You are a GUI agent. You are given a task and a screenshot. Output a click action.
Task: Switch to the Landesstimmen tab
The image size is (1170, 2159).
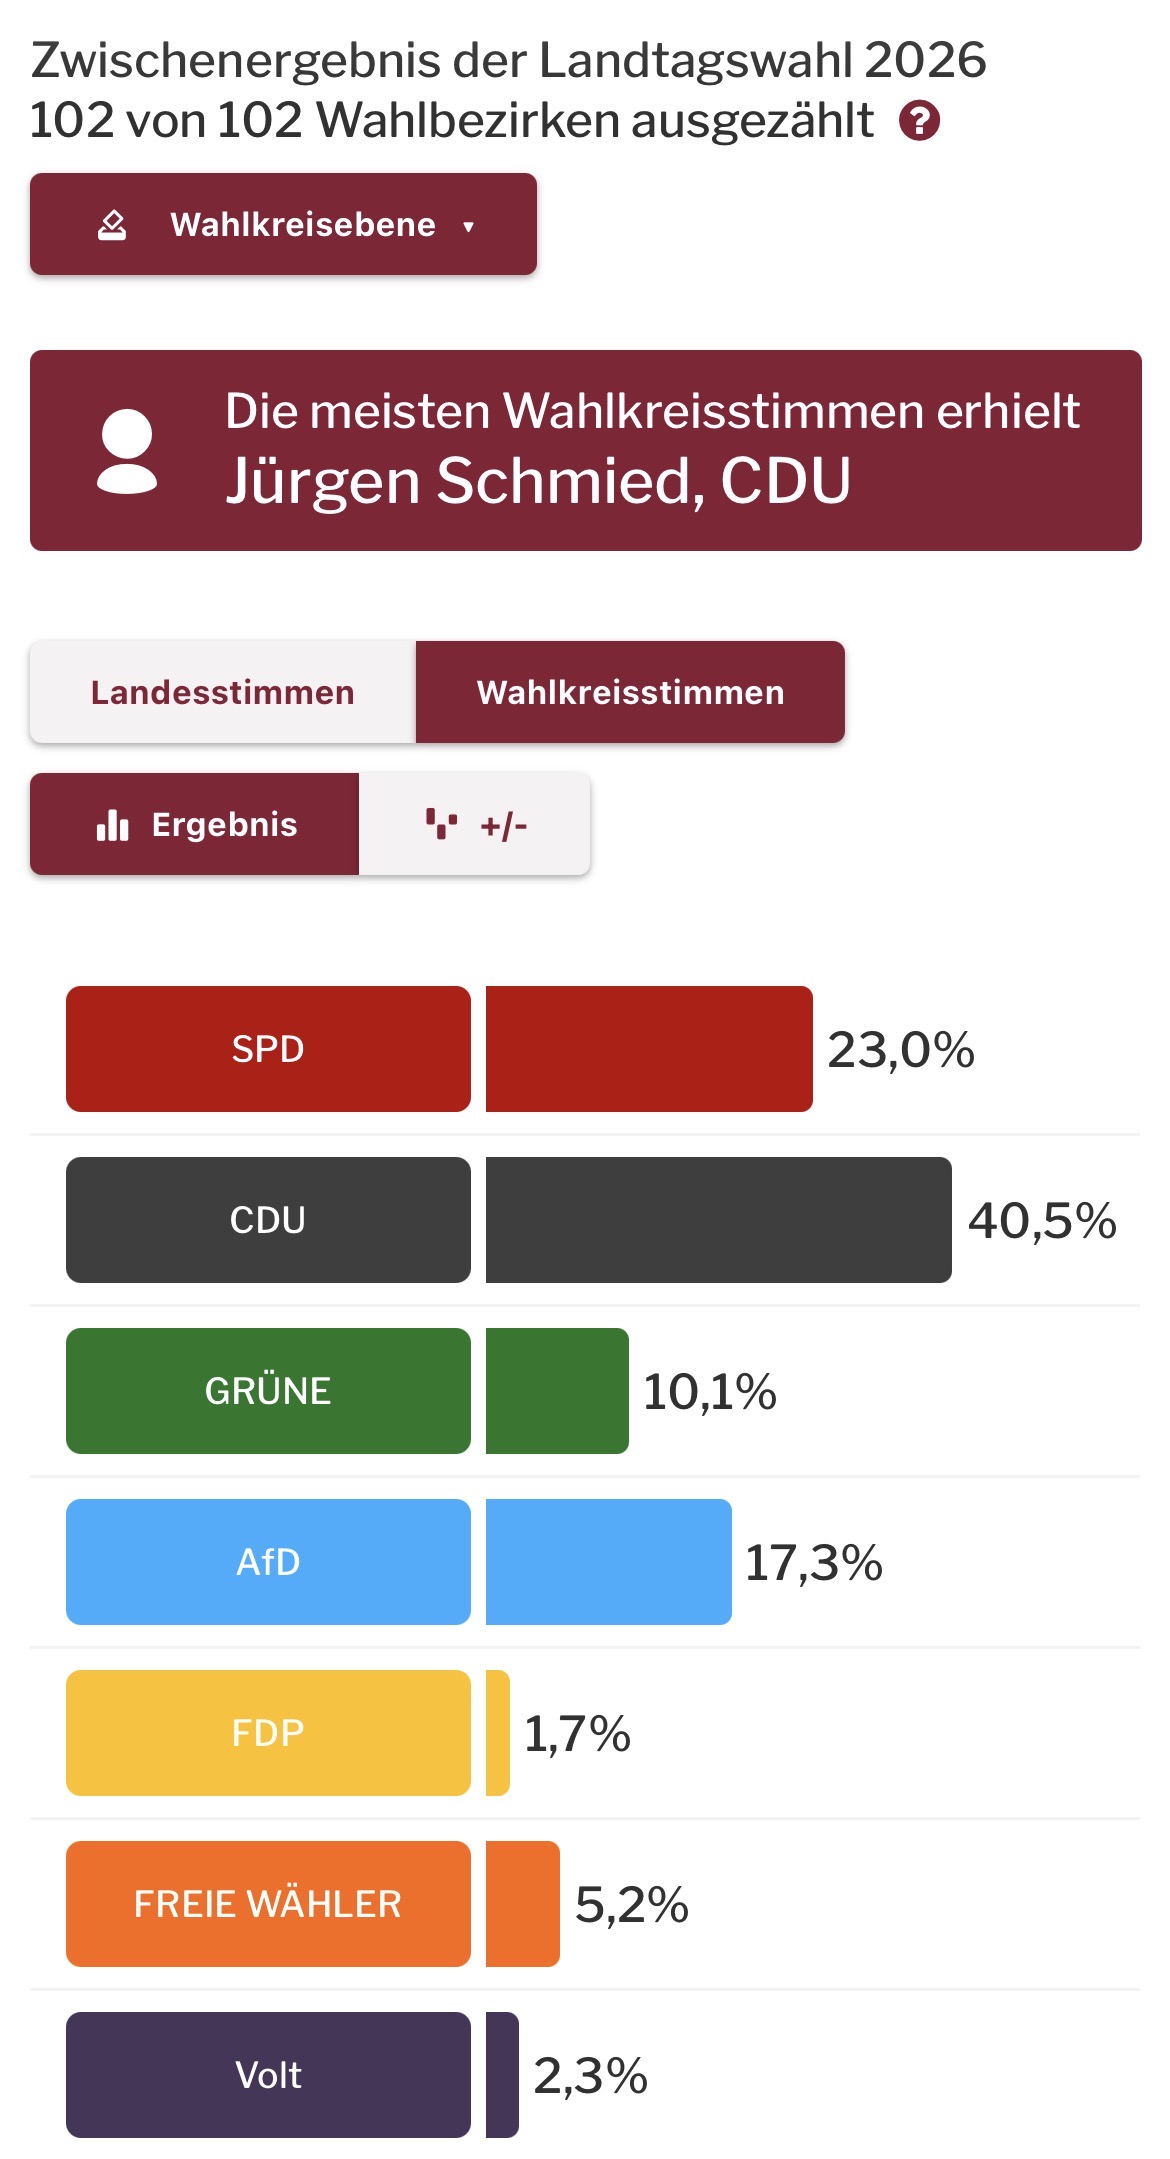(222, 692)
